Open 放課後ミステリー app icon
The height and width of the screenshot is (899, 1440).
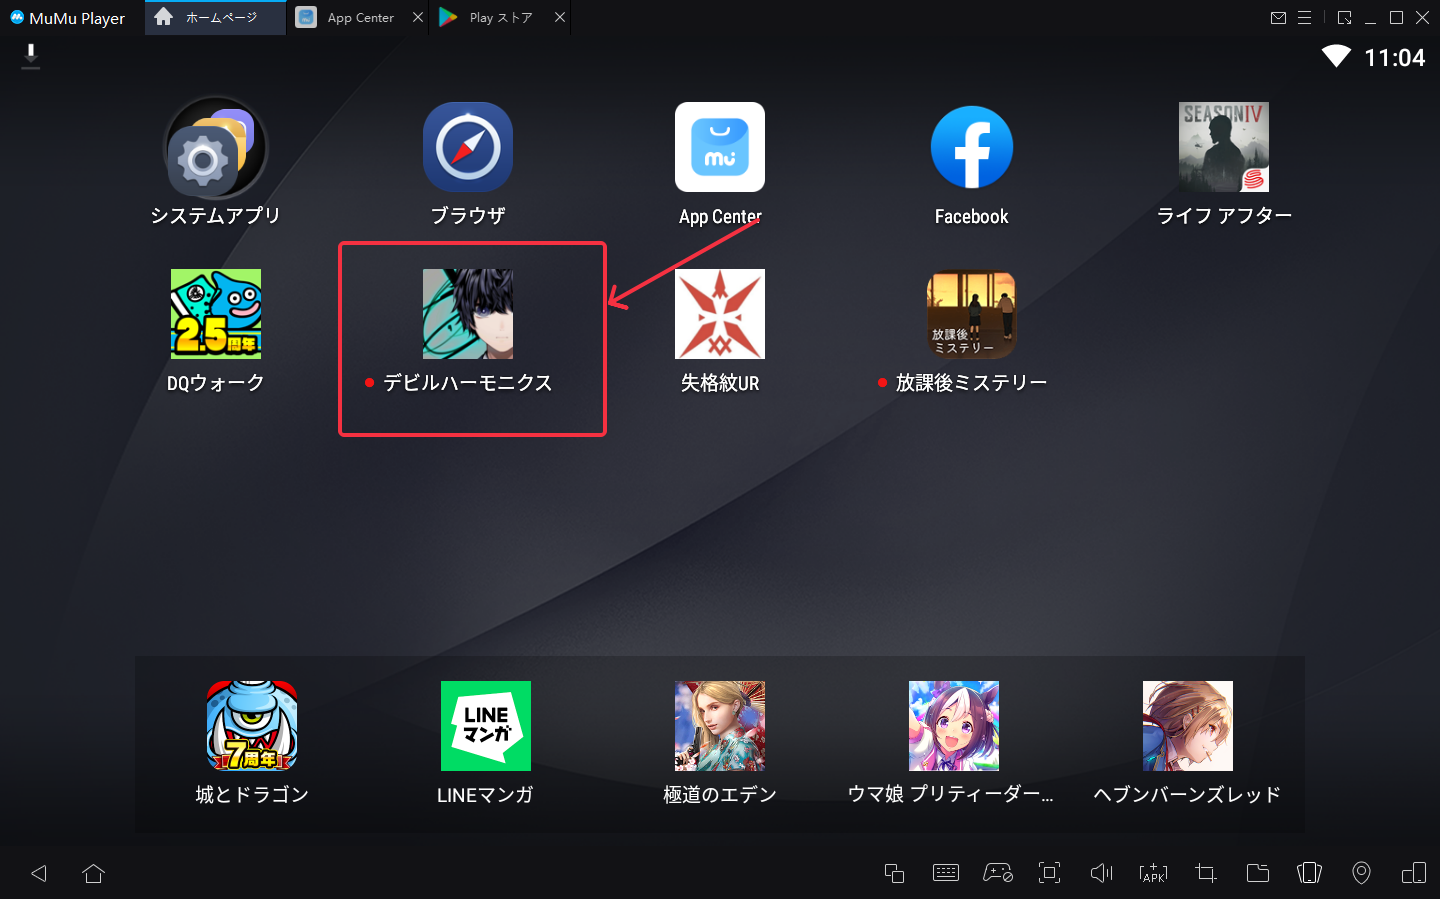972,314
